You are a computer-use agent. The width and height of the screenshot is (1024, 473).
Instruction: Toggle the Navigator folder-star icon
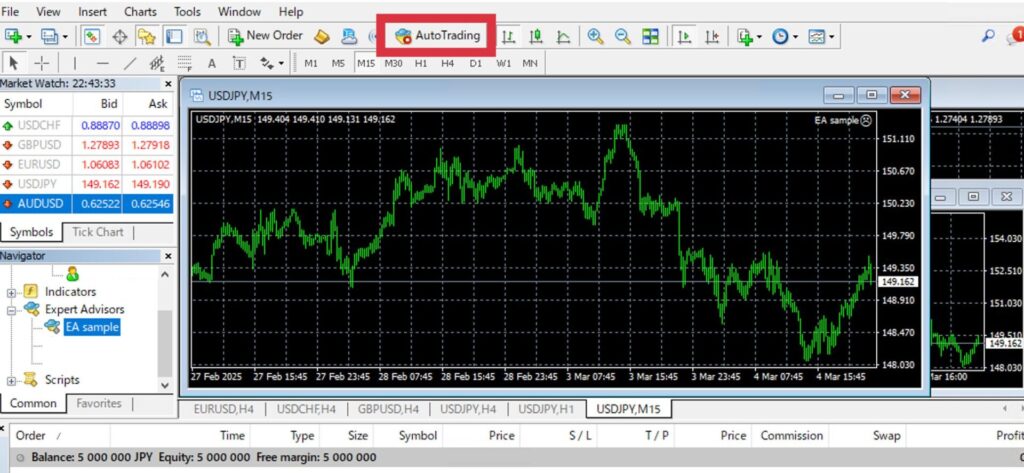click(146, 37)
